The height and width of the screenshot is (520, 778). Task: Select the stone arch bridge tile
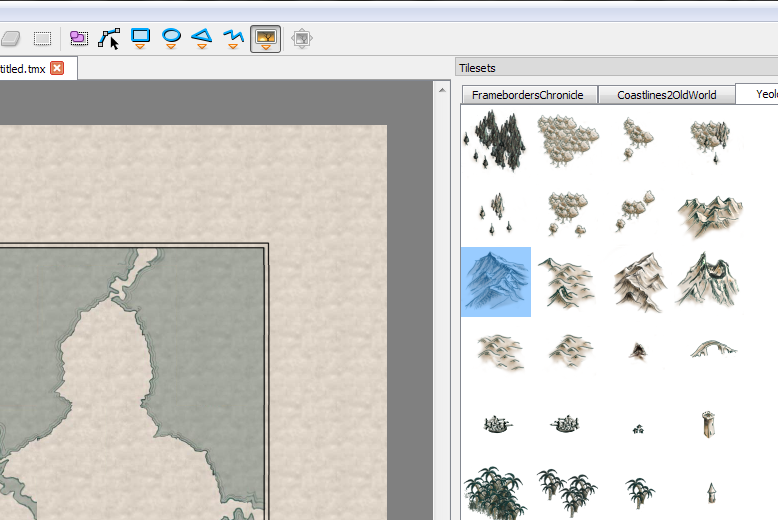713,348
